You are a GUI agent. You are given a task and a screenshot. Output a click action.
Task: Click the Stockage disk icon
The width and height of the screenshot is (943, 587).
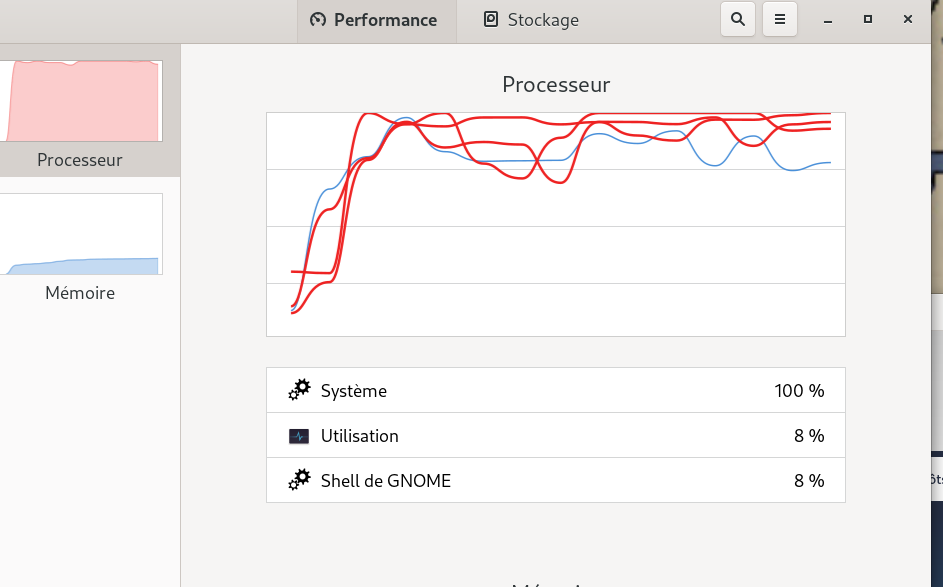click(x=491, y=19)
